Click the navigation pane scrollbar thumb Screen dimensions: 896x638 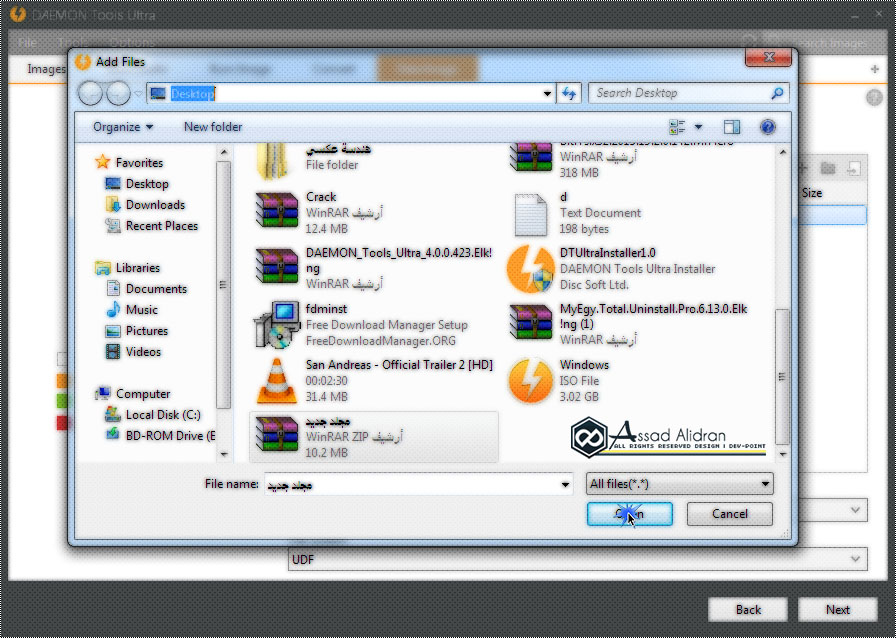pos(223,285)
